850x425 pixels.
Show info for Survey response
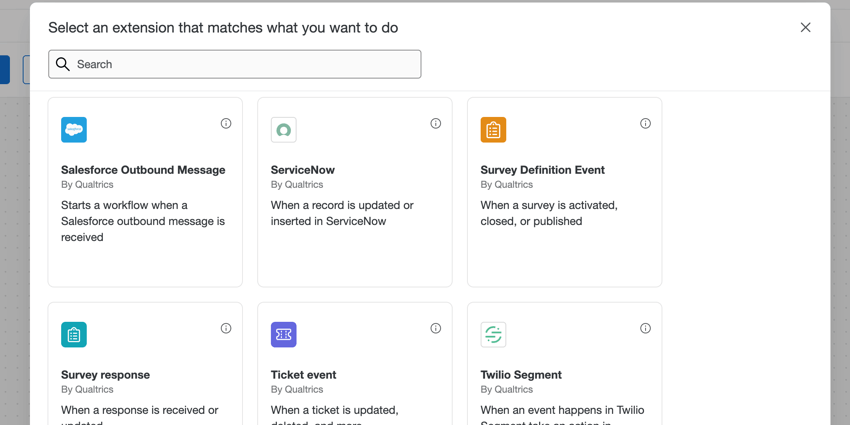click(226, 328)
